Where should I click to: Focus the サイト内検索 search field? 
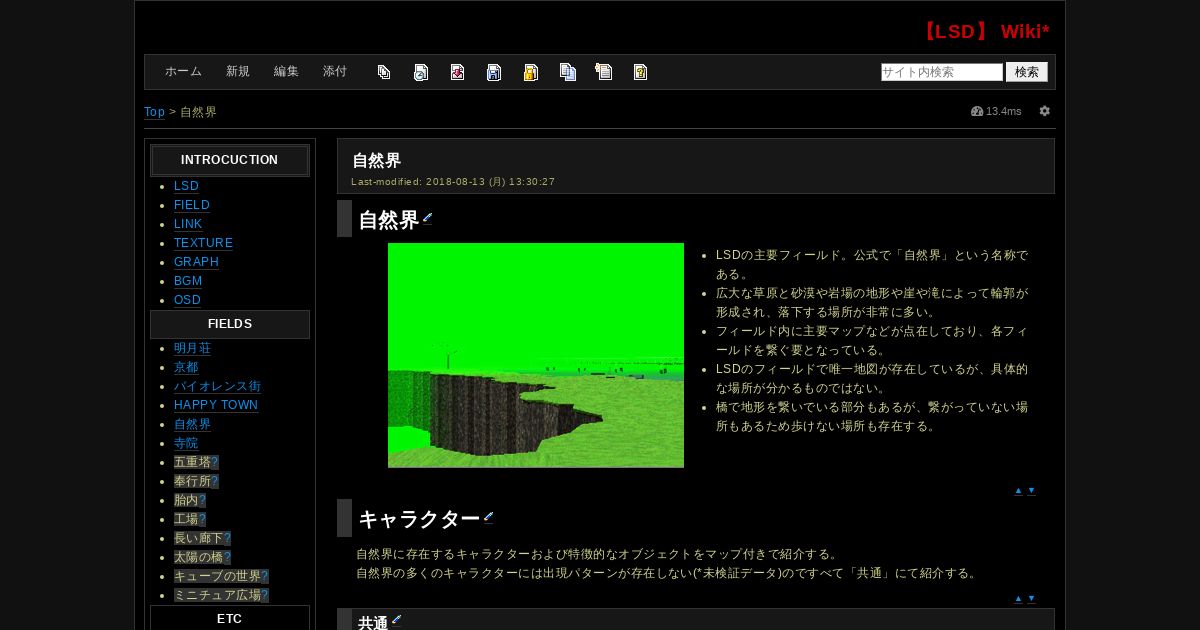942,72
